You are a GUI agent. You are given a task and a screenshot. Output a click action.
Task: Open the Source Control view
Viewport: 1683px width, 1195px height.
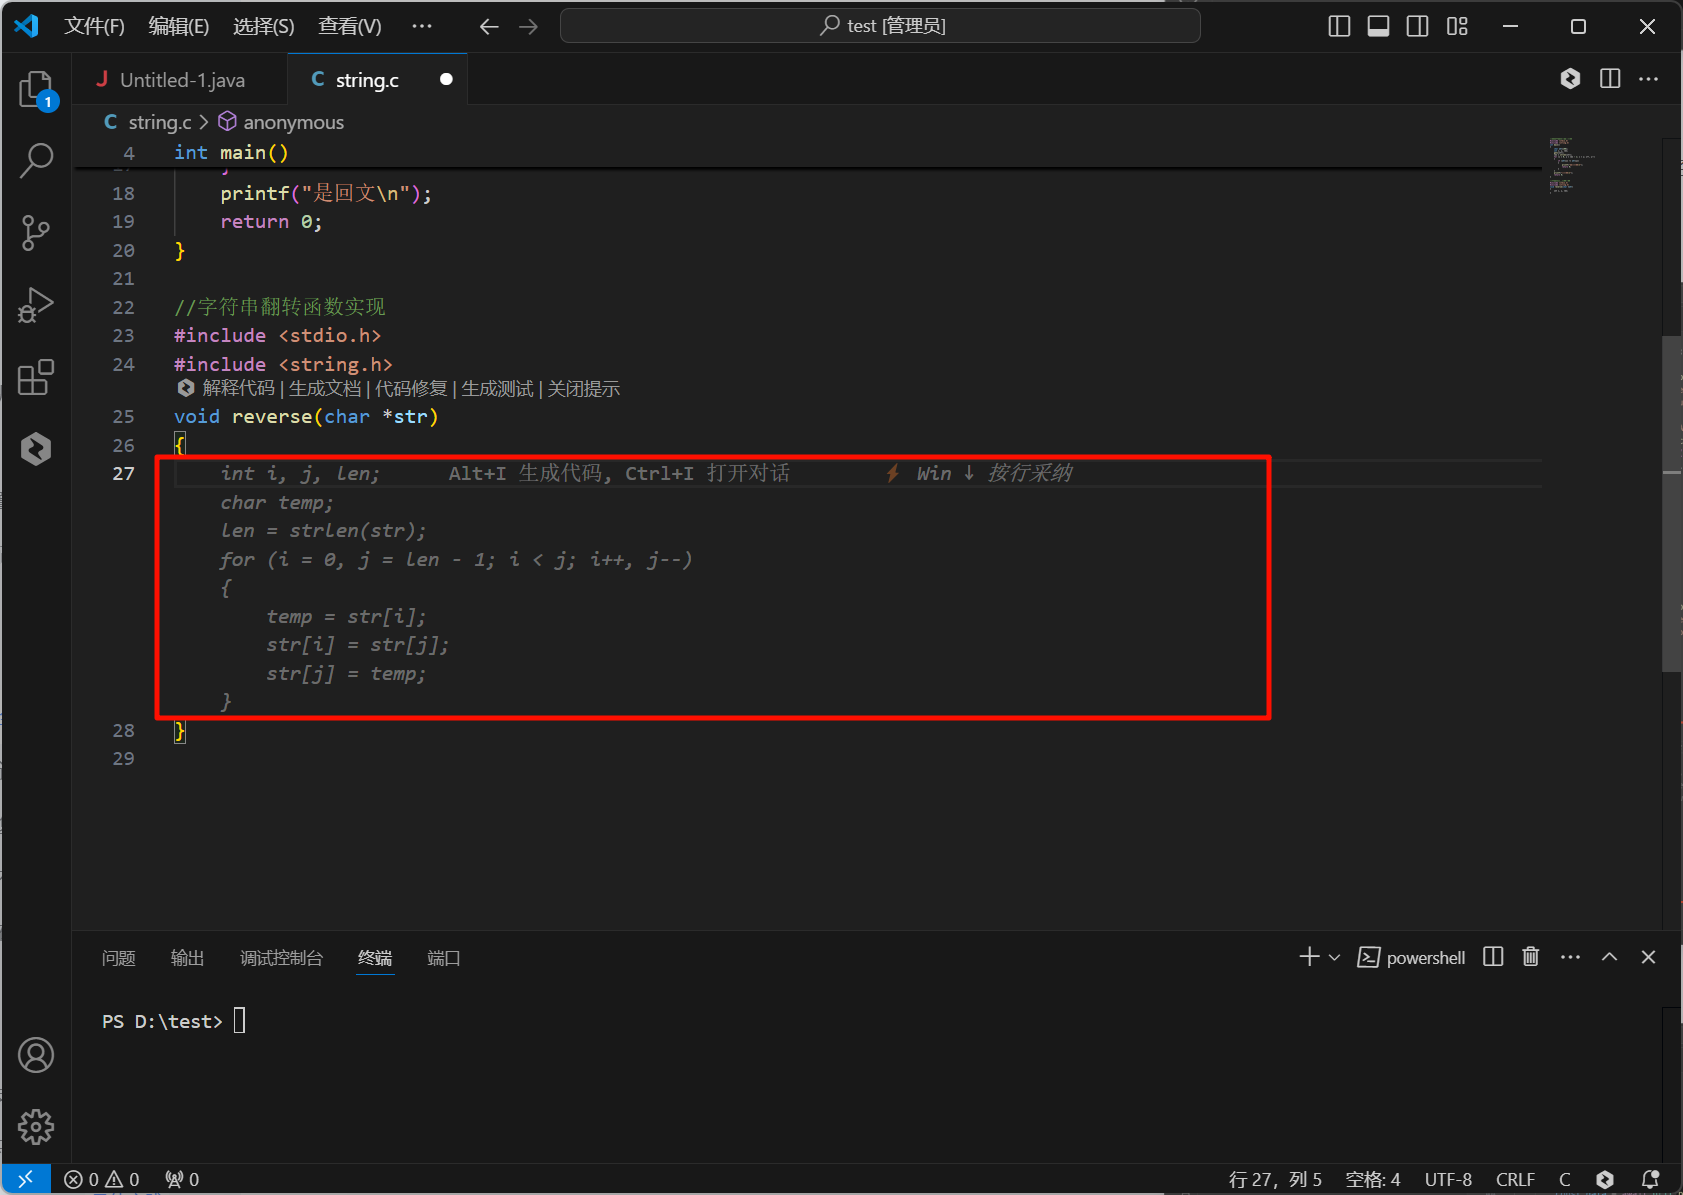pos(36,233)
